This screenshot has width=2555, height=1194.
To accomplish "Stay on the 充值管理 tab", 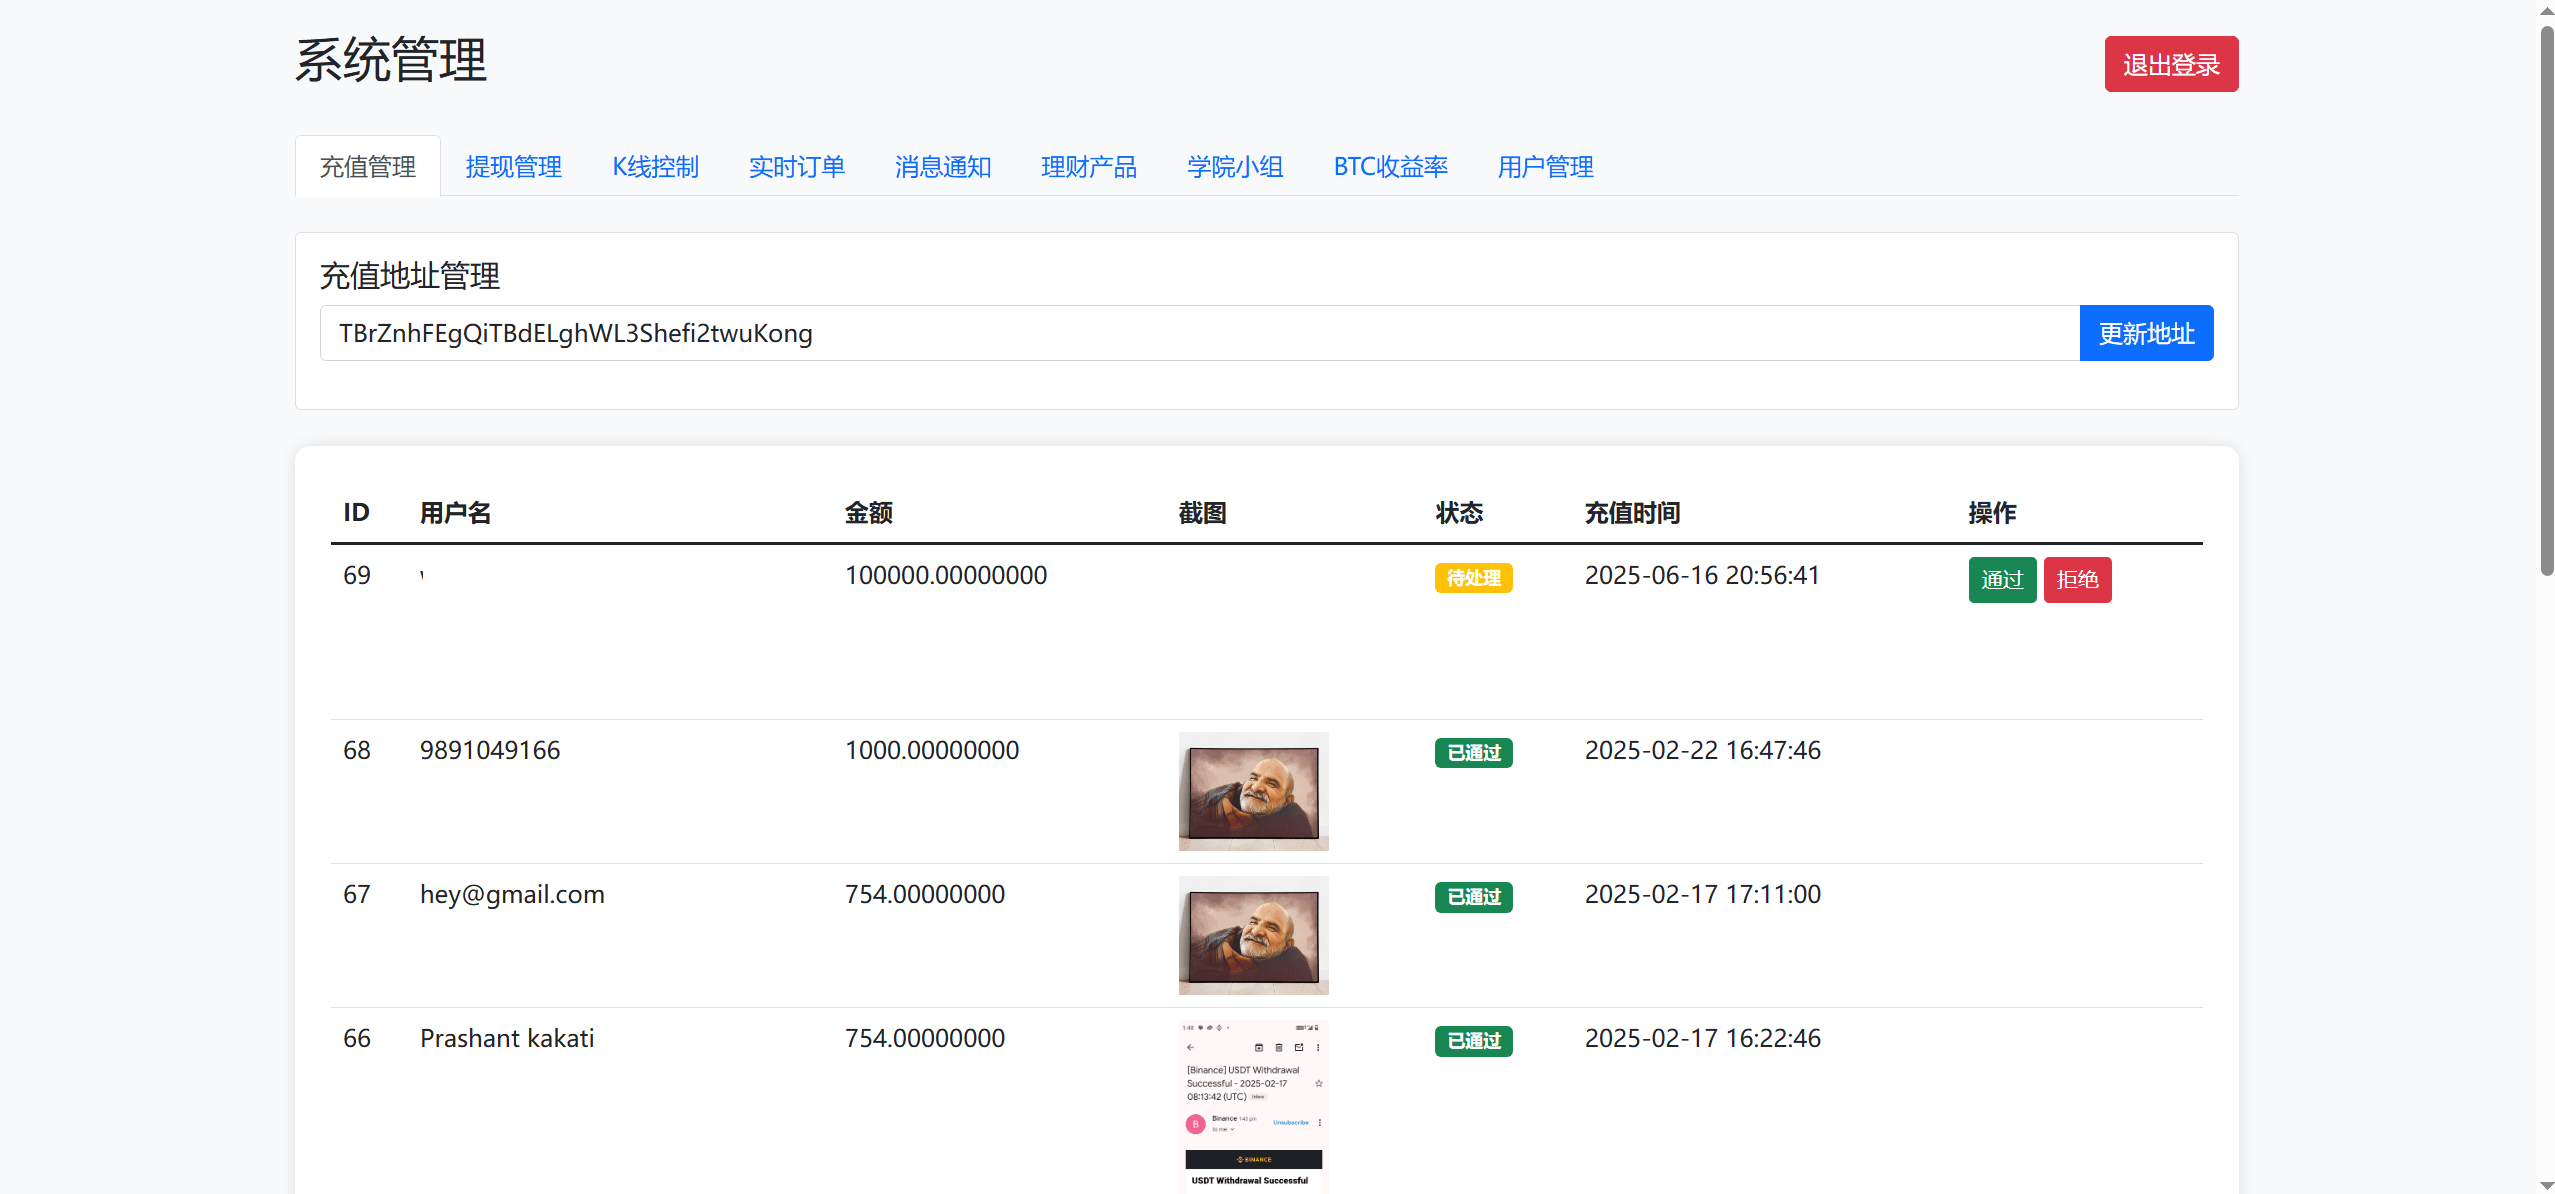I will pyautogui.click(x=368, y=166).
